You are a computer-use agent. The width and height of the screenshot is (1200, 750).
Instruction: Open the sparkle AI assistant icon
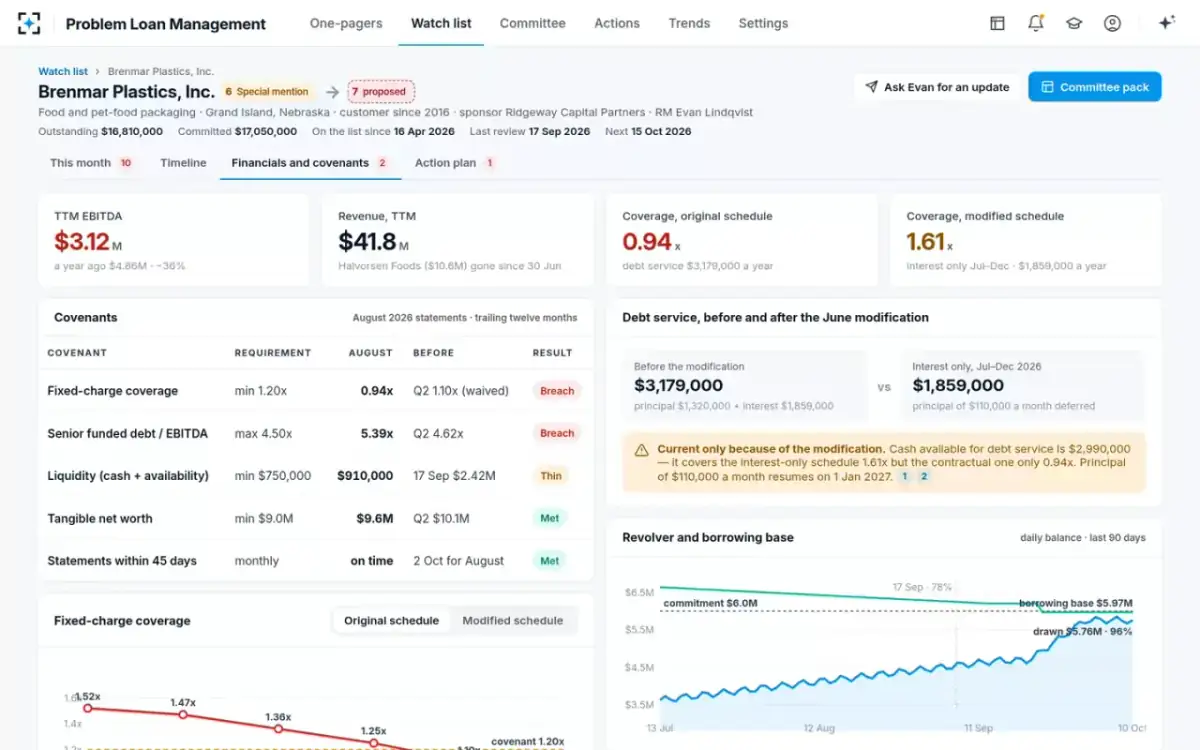point(1166,23)
